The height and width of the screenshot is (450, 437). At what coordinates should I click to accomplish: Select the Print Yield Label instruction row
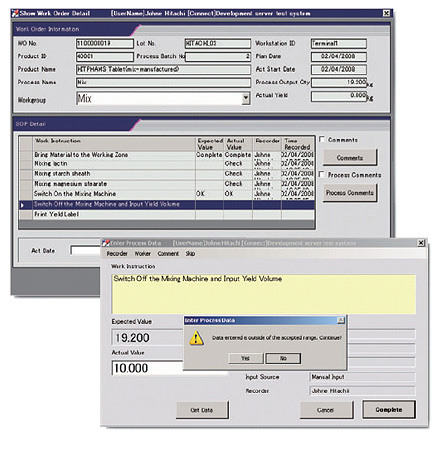point(167,214)
